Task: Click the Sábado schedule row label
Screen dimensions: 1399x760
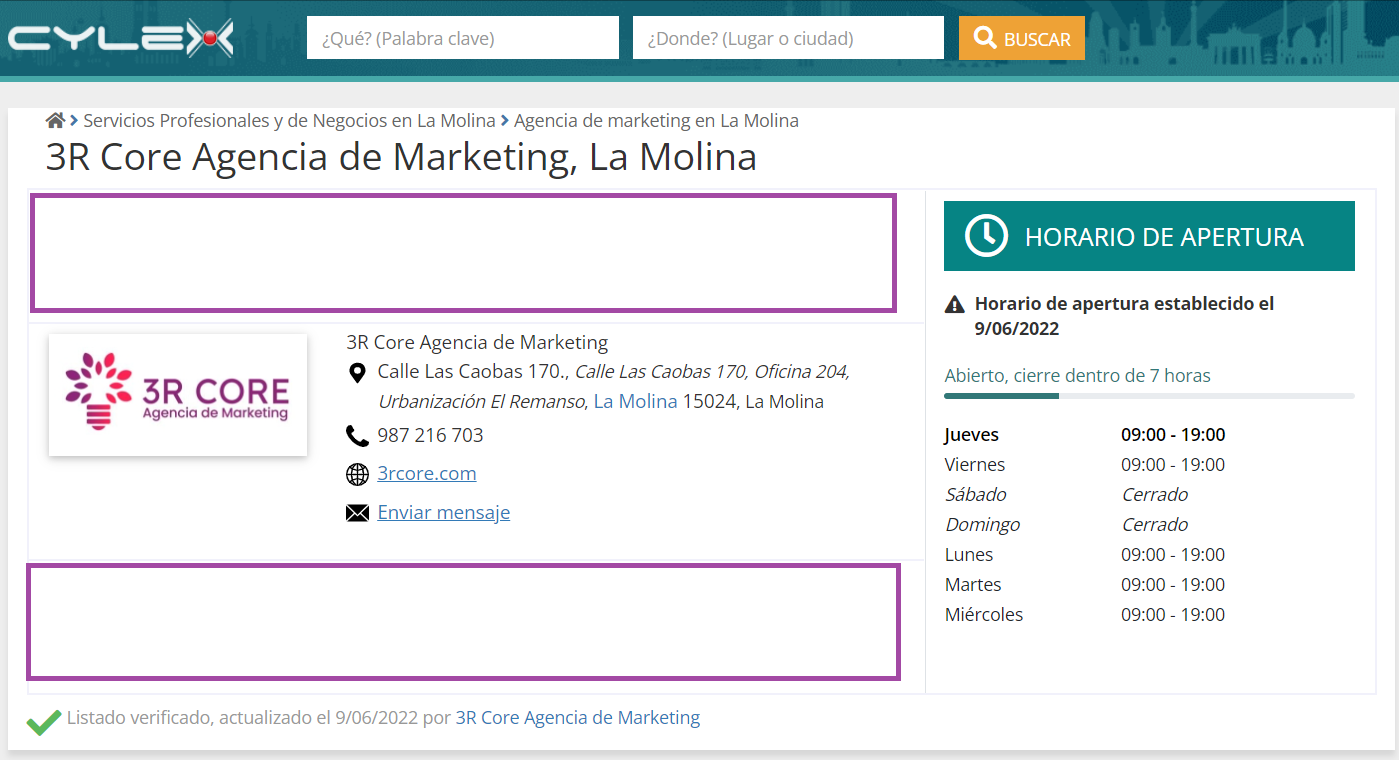Action: click(975, 495)
